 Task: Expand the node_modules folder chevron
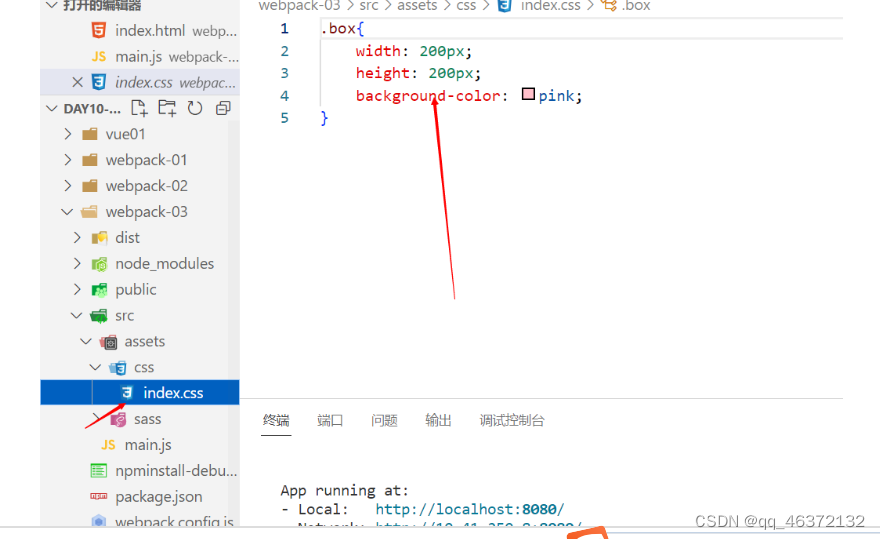click(77, 264)
